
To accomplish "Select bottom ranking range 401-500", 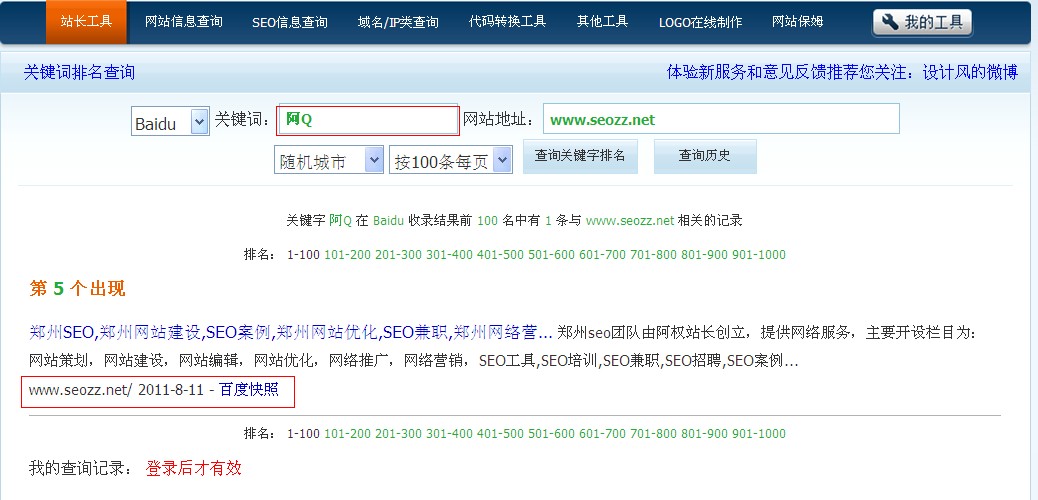I will pyautogui.click(x=500, y=434).
